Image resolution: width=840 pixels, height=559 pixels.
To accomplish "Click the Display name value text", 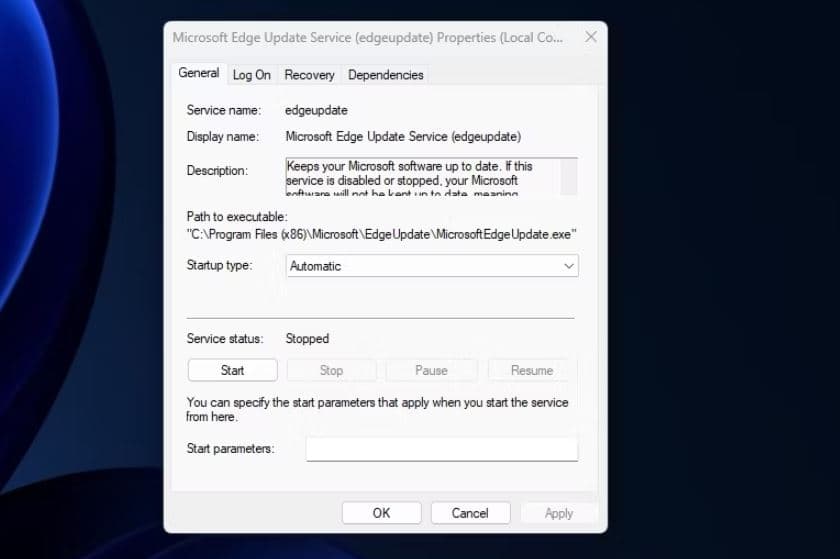I will point(402,136).
